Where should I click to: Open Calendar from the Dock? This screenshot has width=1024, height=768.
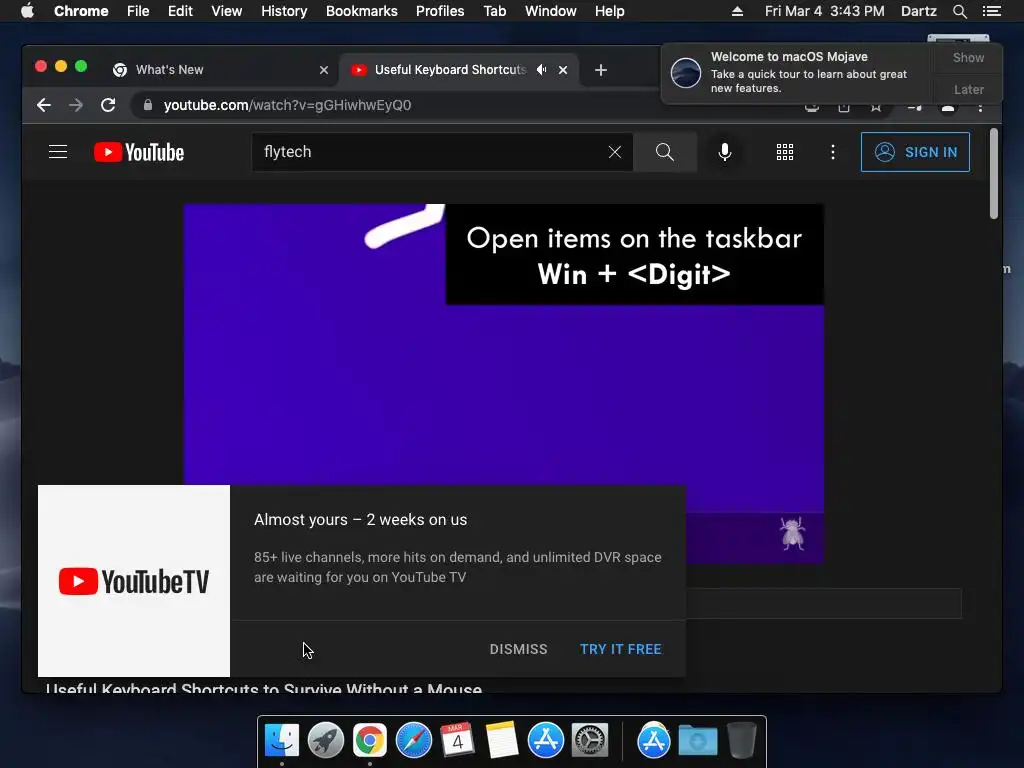[x=457, y=739]
